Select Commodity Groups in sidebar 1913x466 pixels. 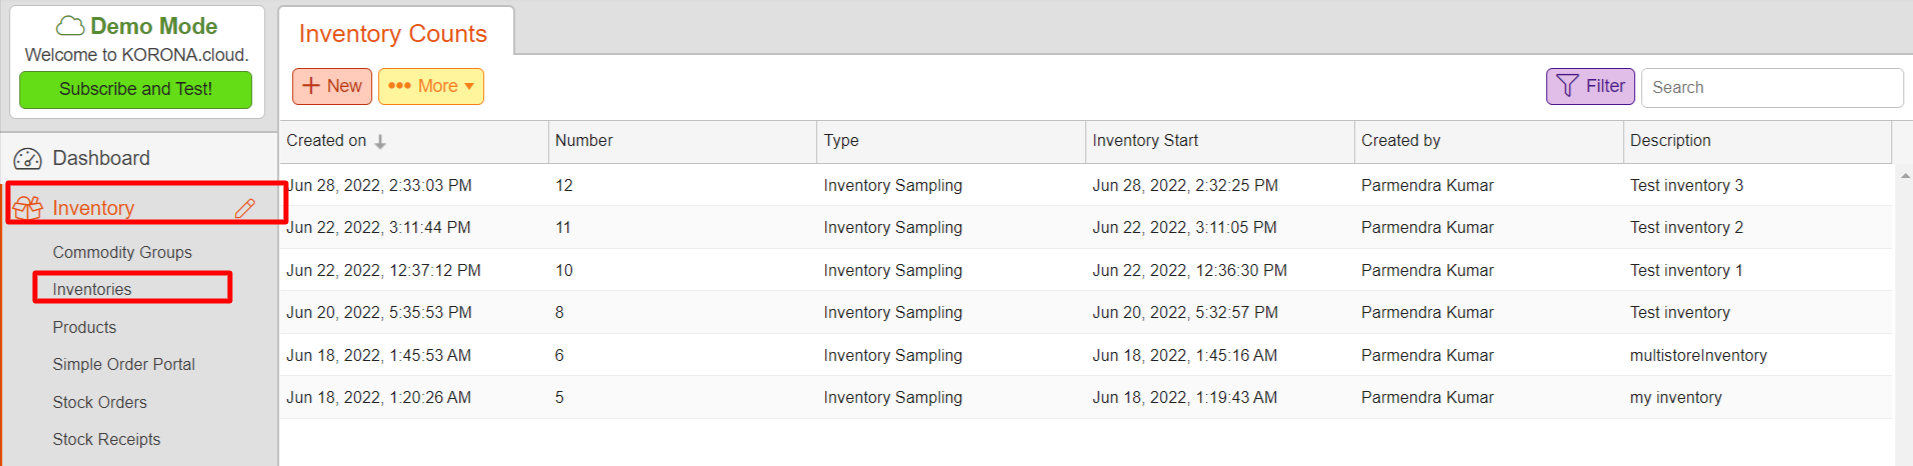point(122,252)
